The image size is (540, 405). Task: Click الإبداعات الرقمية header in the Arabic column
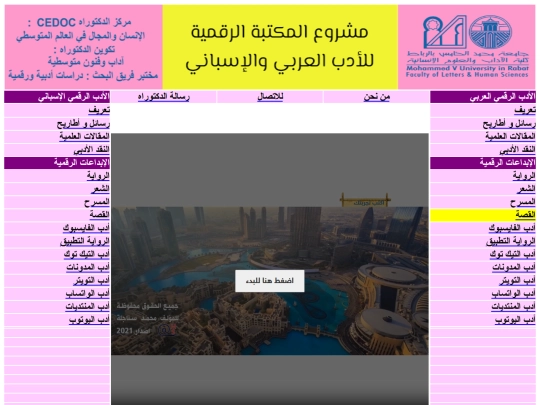pyautogui.click(x=483, y=163)
